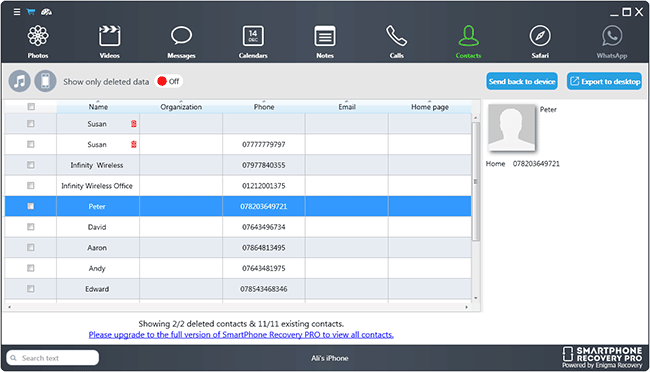
Task: Open the Calls section
Action: pyautogui.click(x=396, y=42)
